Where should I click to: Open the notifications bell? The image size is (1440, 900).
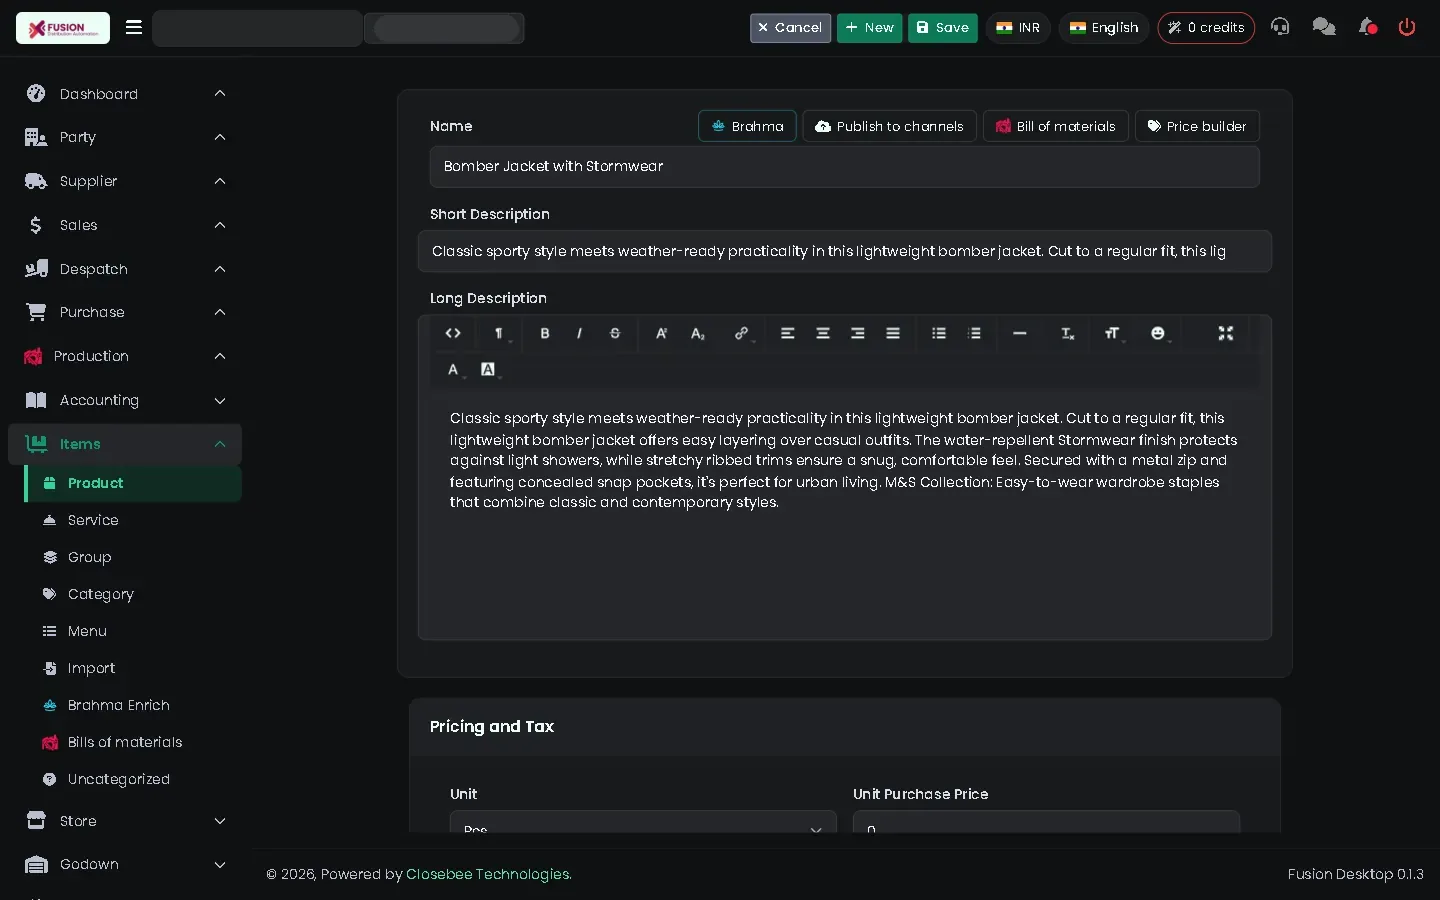click(x=1368, y=27)
